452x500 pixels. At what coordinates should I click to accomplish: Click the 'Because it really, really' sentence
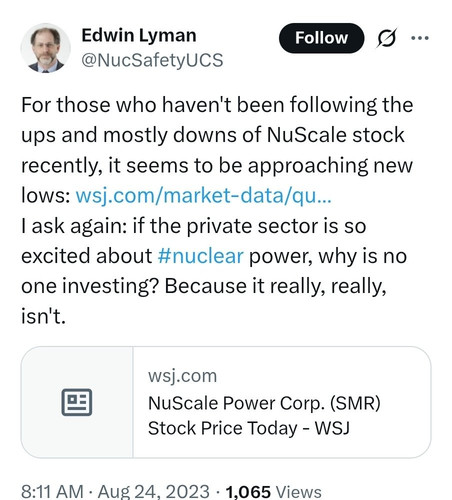point(276,286)
